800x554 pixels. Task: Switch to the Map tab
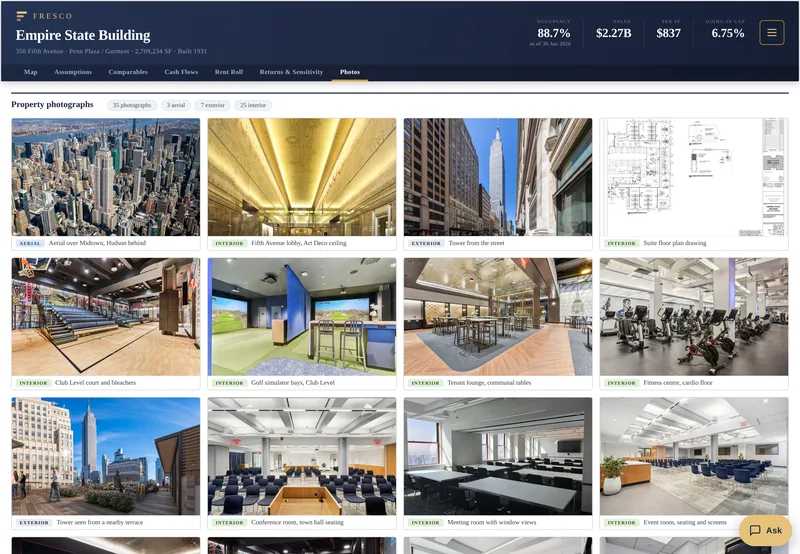[31, 72]
